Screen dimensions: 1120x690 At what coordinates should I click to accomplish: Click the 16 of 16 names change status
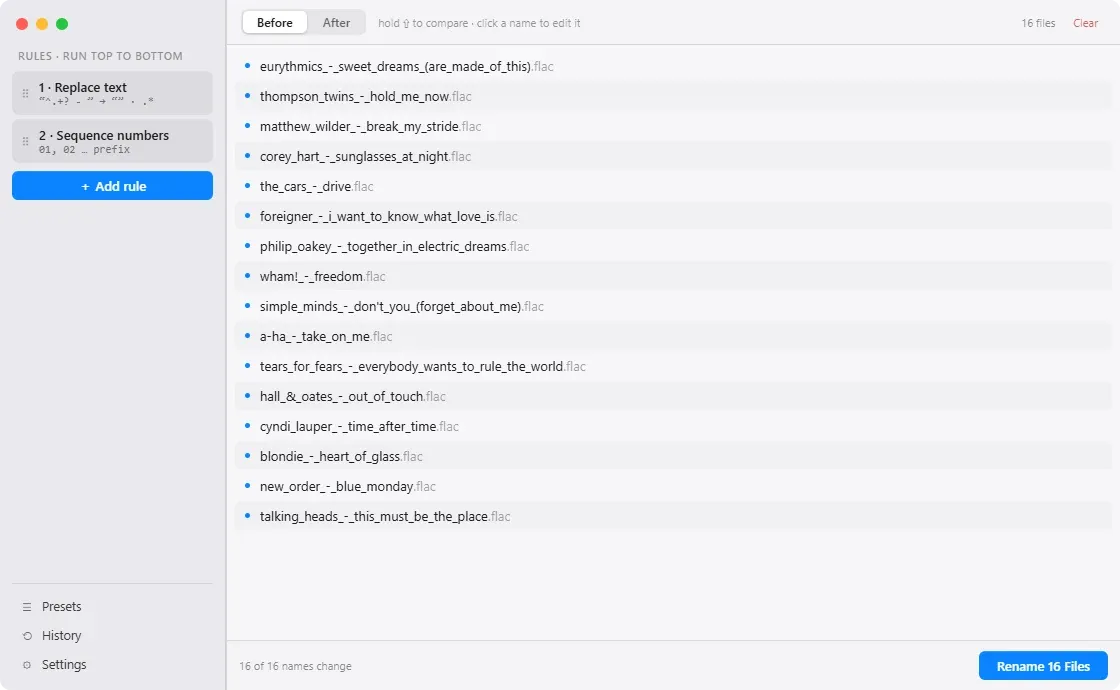click(295, 666)
